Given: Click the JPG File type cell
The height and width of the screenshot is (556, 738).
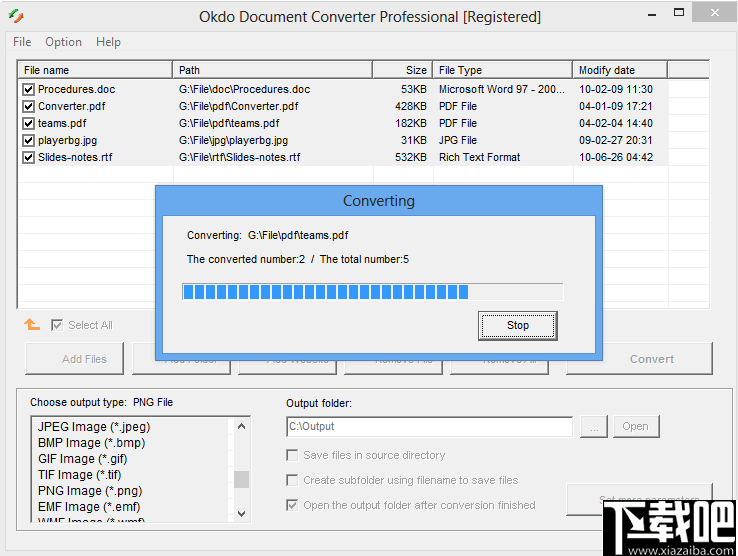Looking at the screenshot, I should click(x=457, y=140).
